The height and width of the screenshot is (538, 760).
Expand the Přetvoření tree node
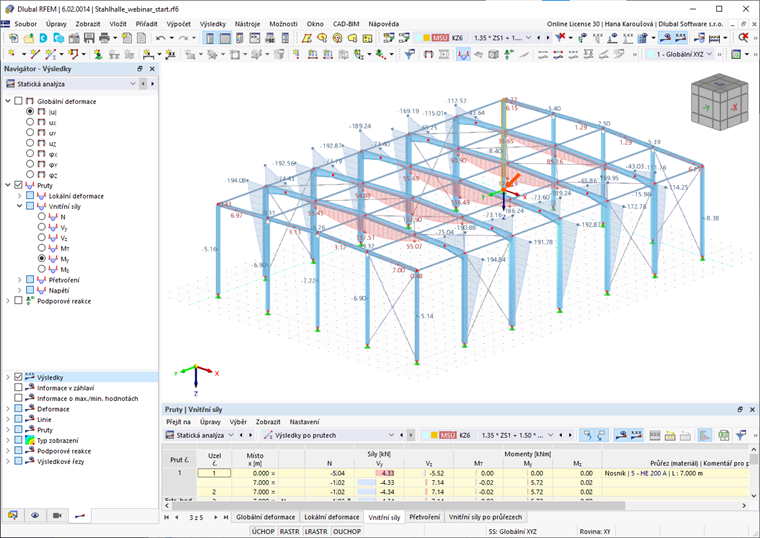[x=19, y=280]
